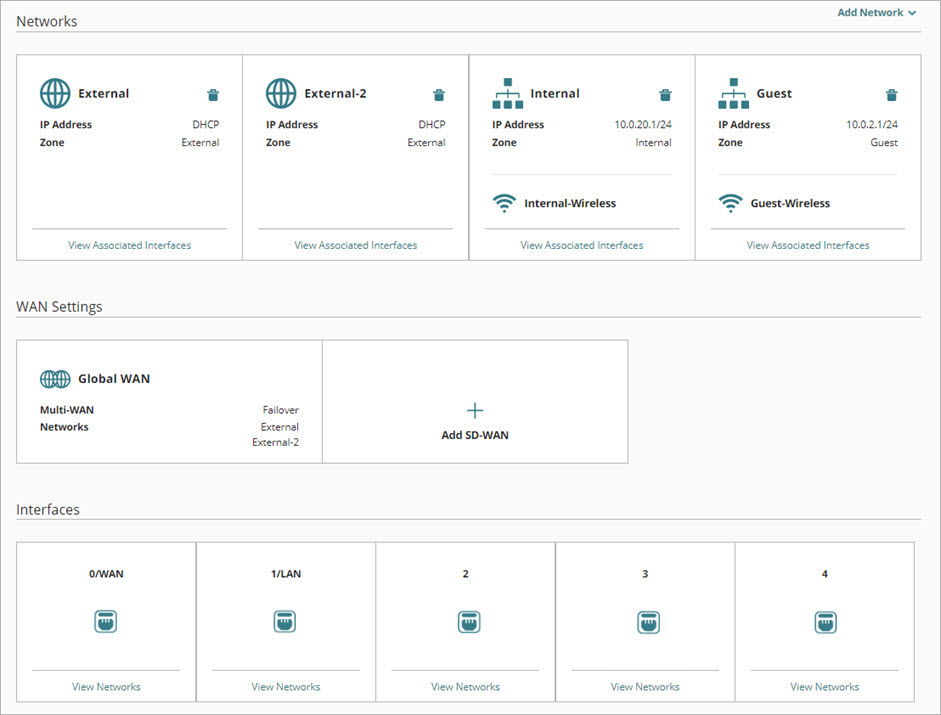Click the Guest network topology icon
Viewport: 941px width, 715px height.
click(x=734, y=93)
